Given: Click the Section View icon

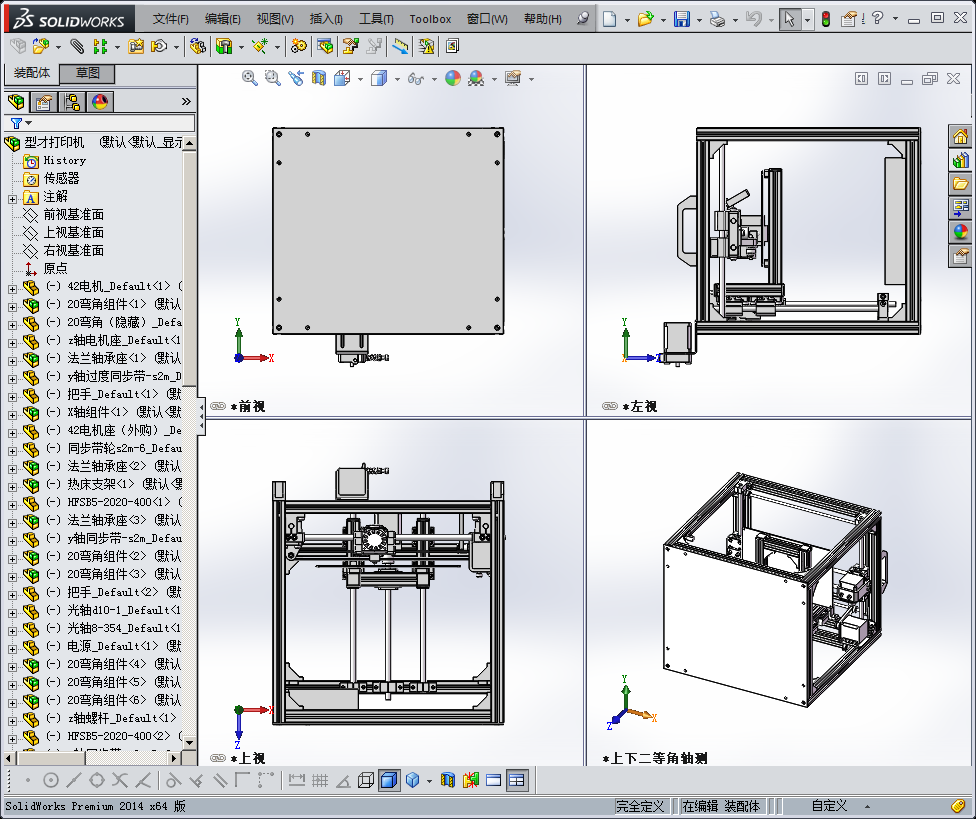Looking at the screenshot, I should coord(319,78).
